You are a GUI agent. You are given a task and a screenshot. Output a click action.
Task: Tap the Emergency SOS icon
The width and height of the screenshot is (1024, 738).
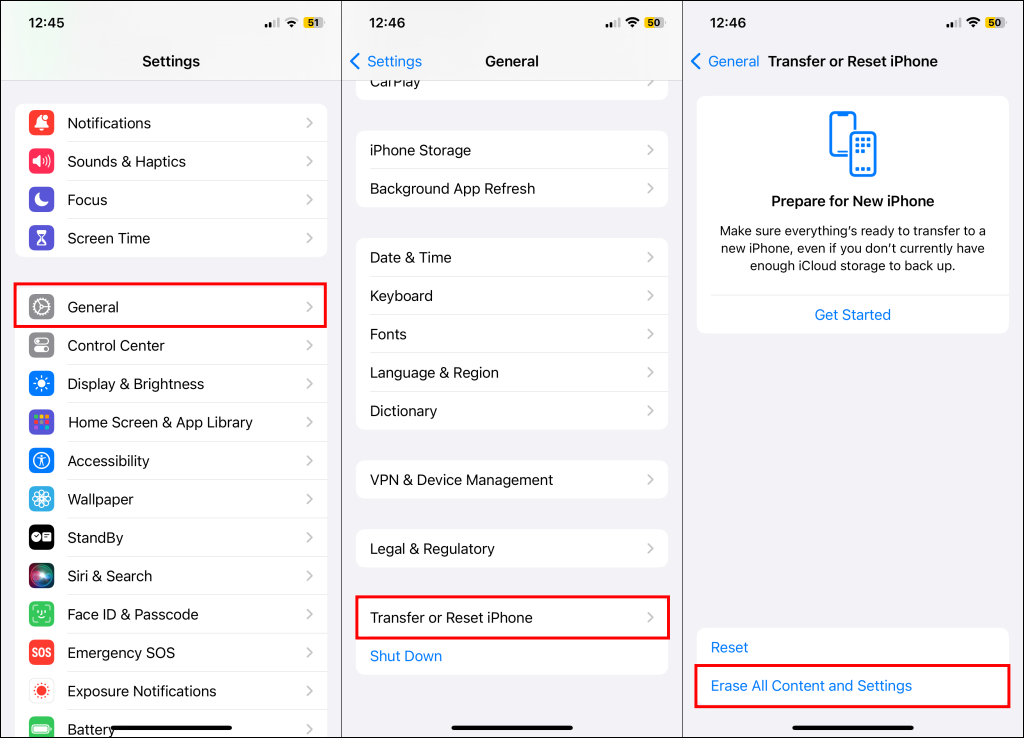(x=41, y=652)
